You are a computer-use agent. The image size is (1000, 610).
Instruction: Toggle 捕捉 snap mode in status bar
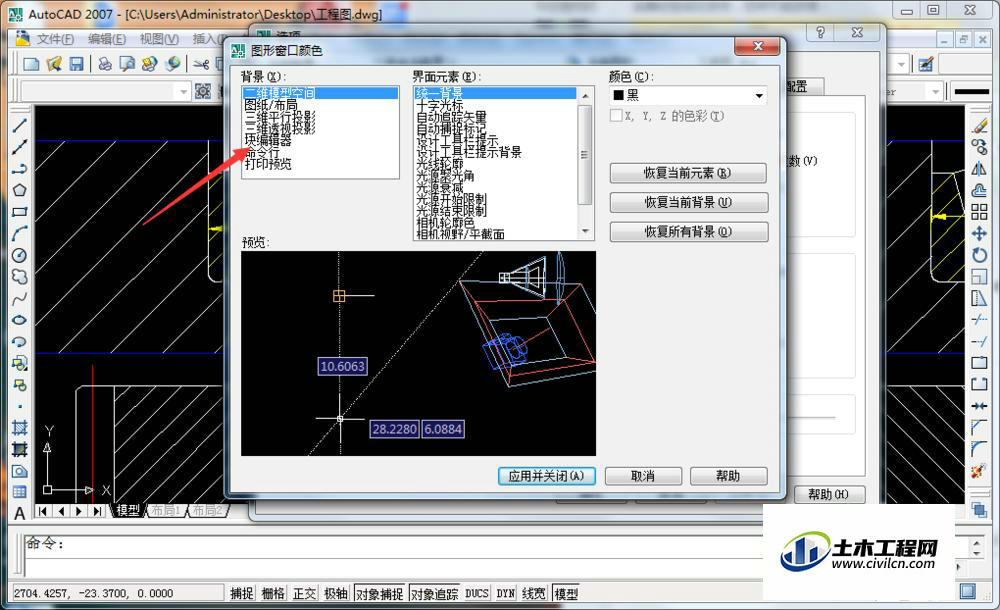tap(242, 593)
